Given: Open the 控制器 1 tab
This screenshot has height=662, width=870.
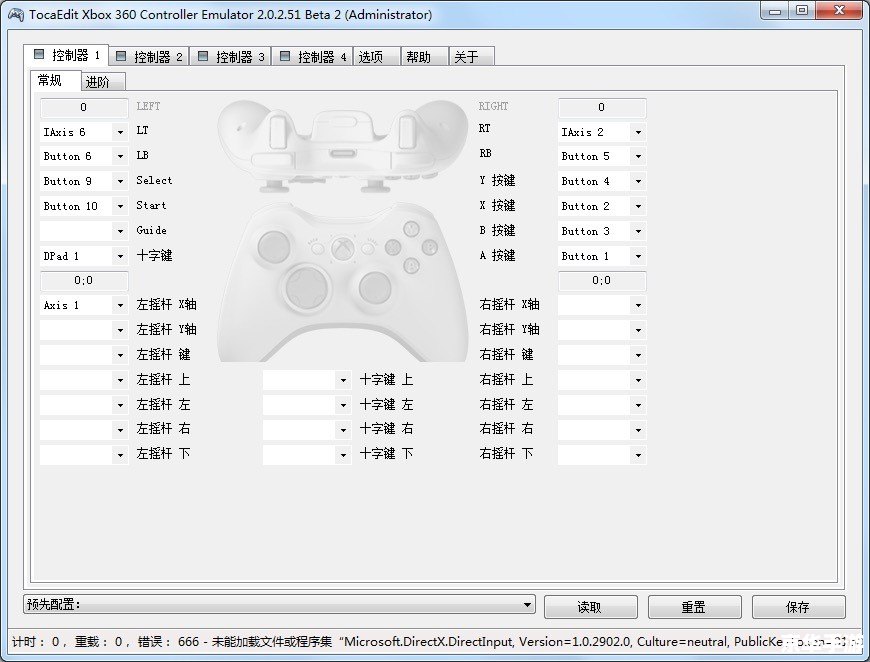Looking at the screenshot, I should pyautogui.click(x=66, y=55).
